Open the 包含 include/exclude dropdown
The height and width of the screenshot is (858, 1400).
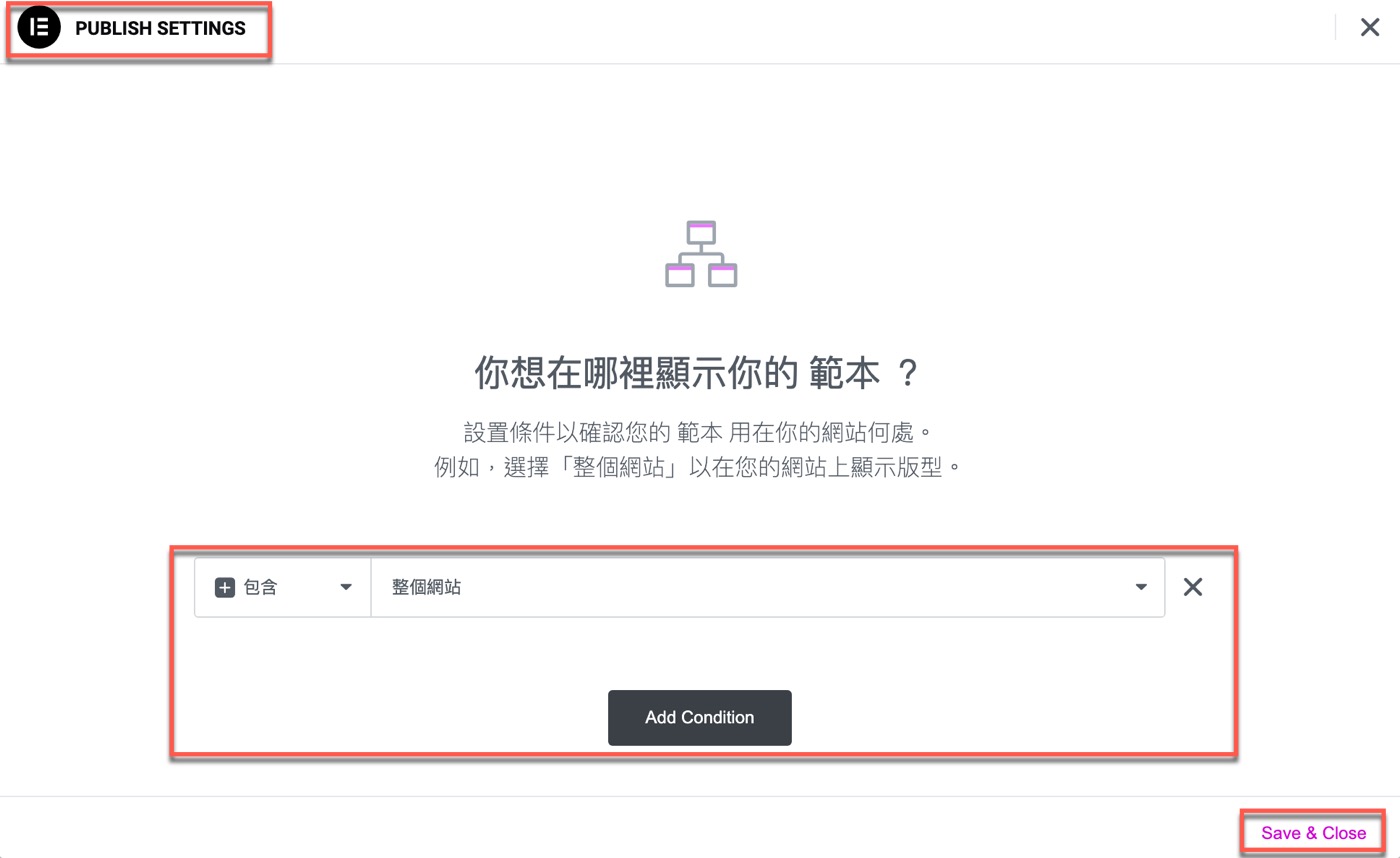click(283, 587)
